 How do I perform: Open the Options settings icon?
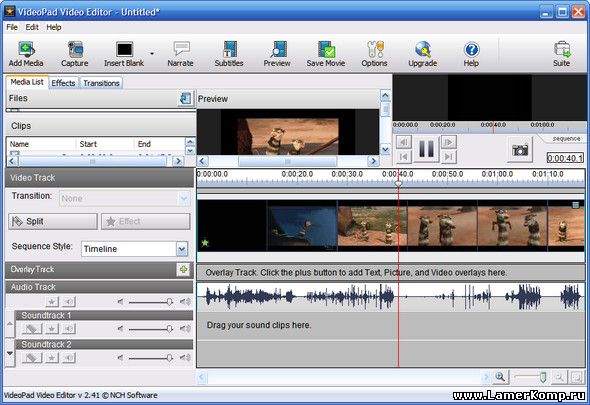(x=374, y=54)
